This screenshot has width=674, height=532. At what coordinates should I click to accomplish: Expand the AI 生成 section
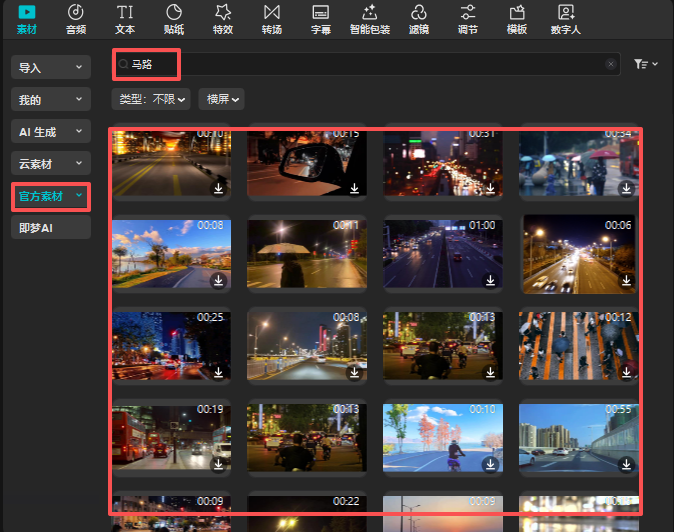tap(51, 131)
